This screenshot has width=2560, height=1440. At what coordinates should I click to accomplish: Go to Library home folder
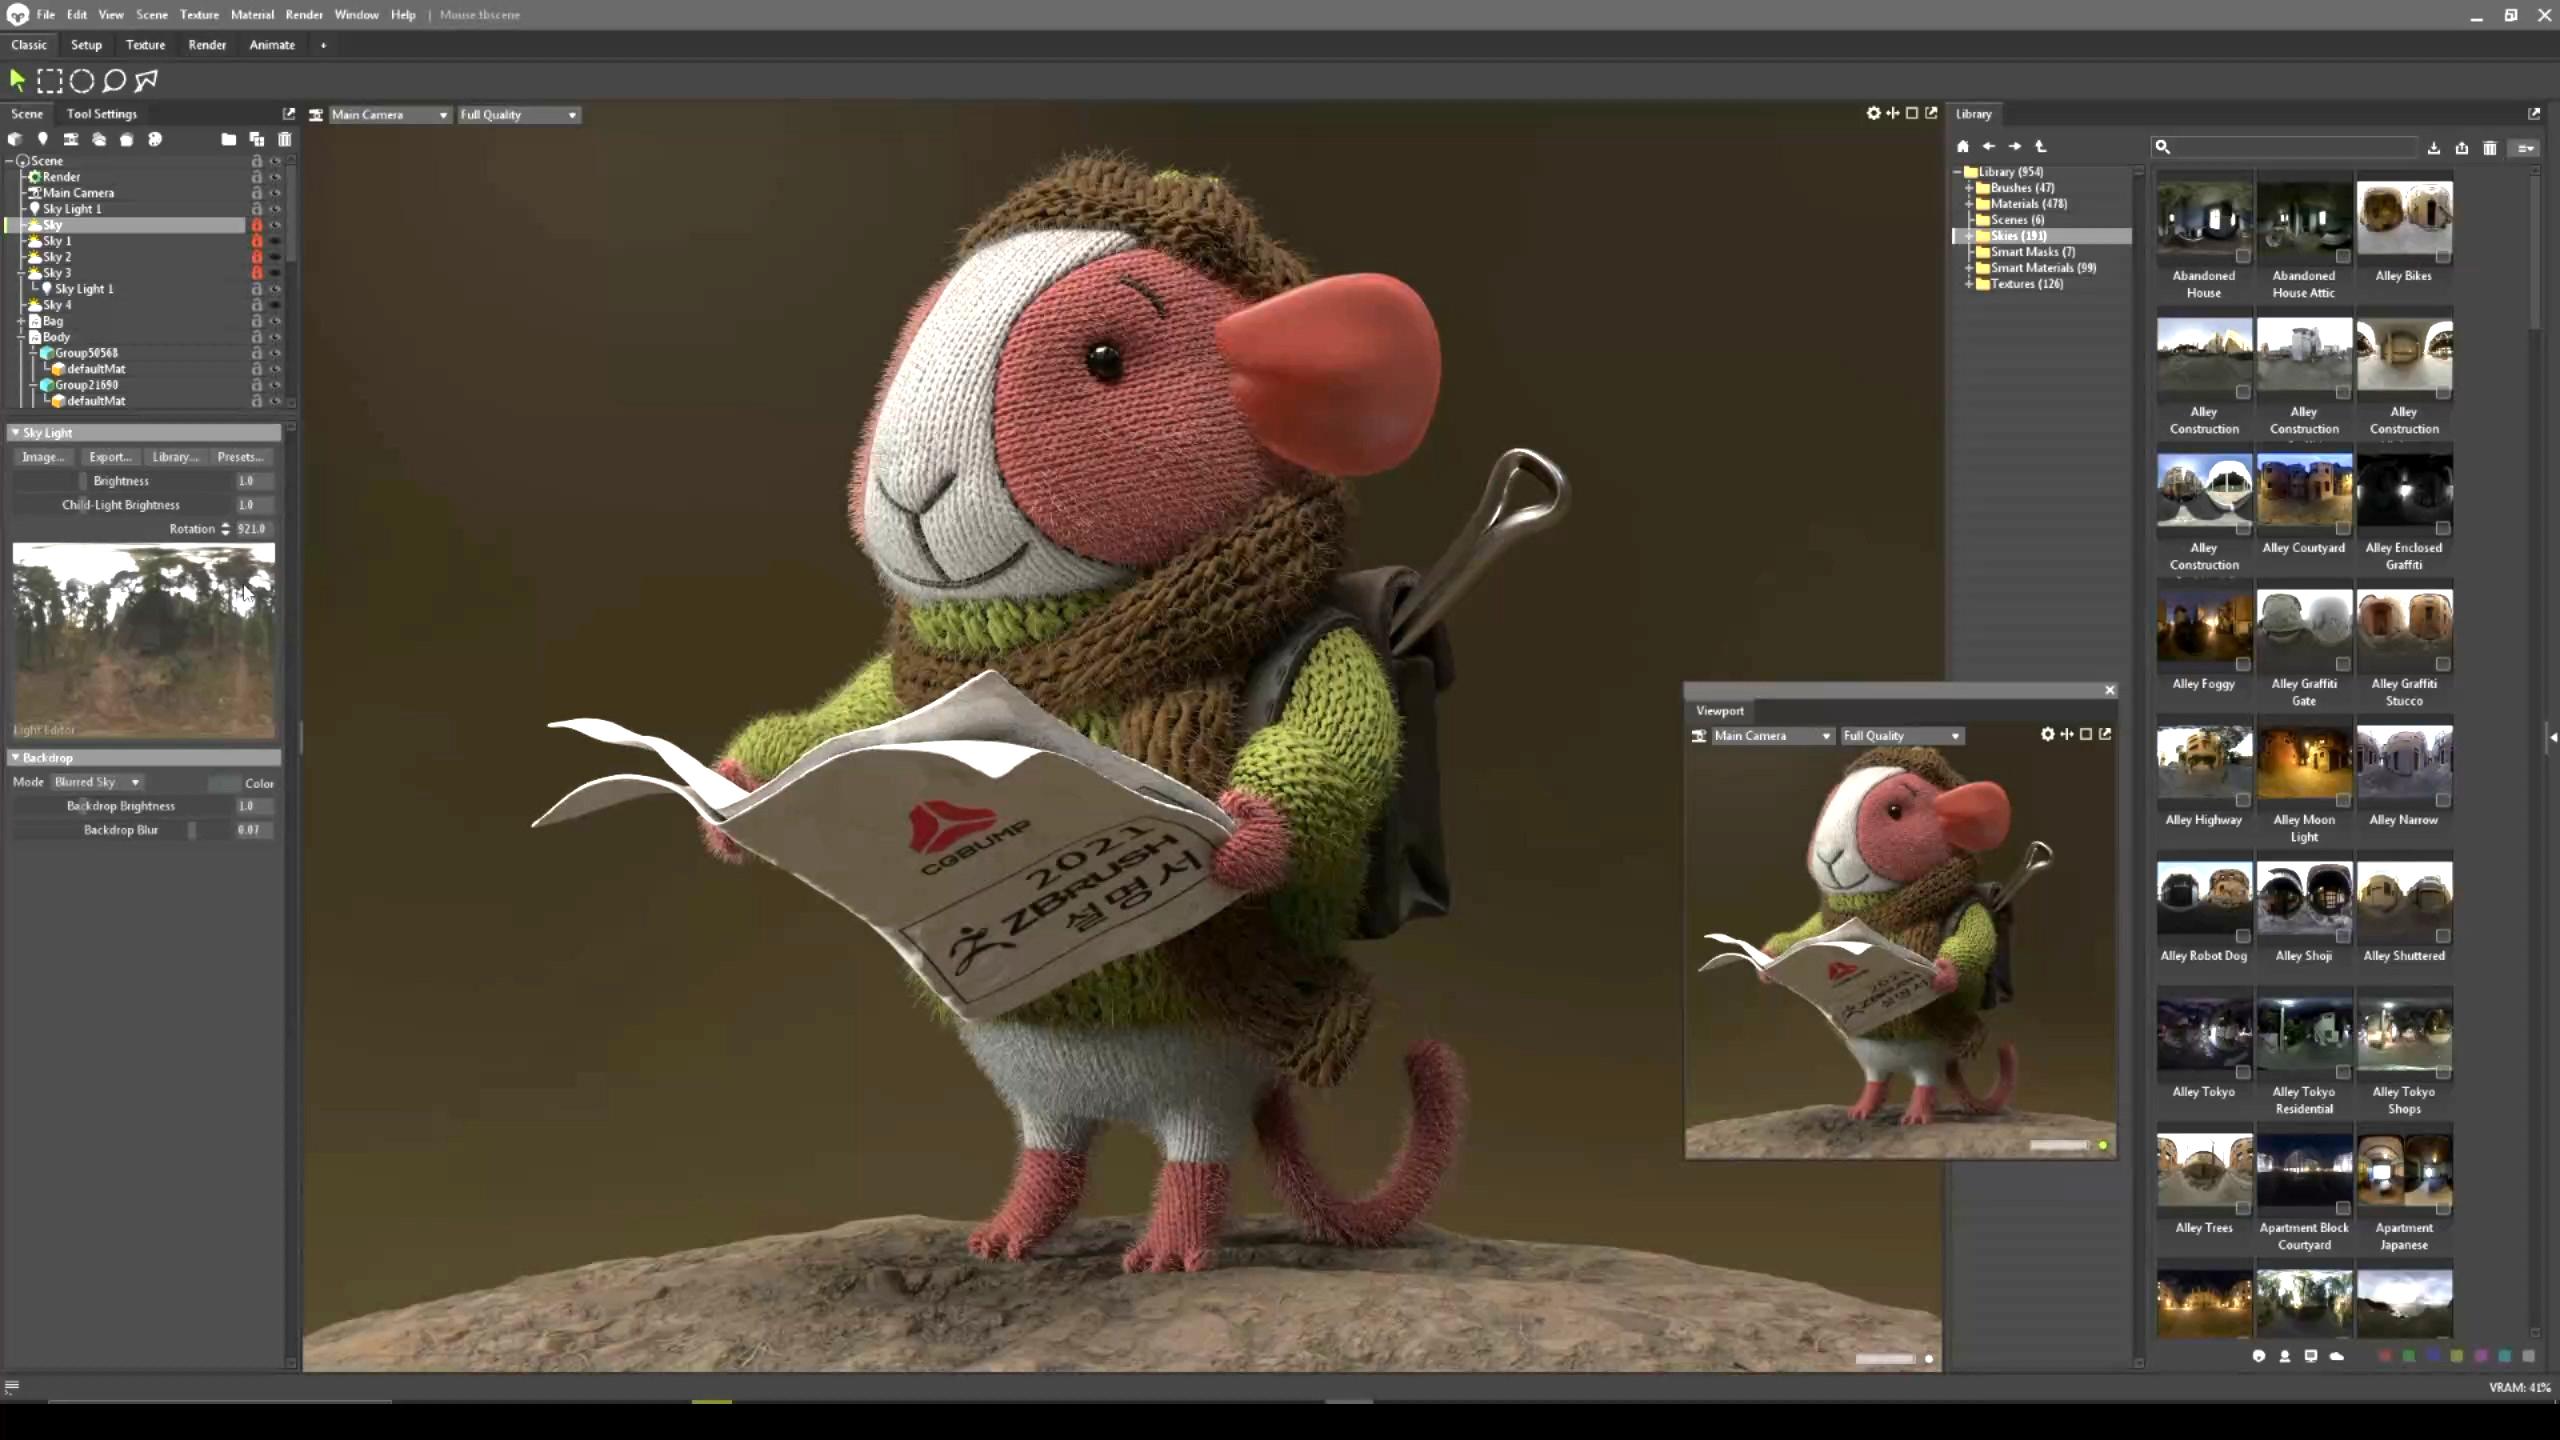[1963, 147]
